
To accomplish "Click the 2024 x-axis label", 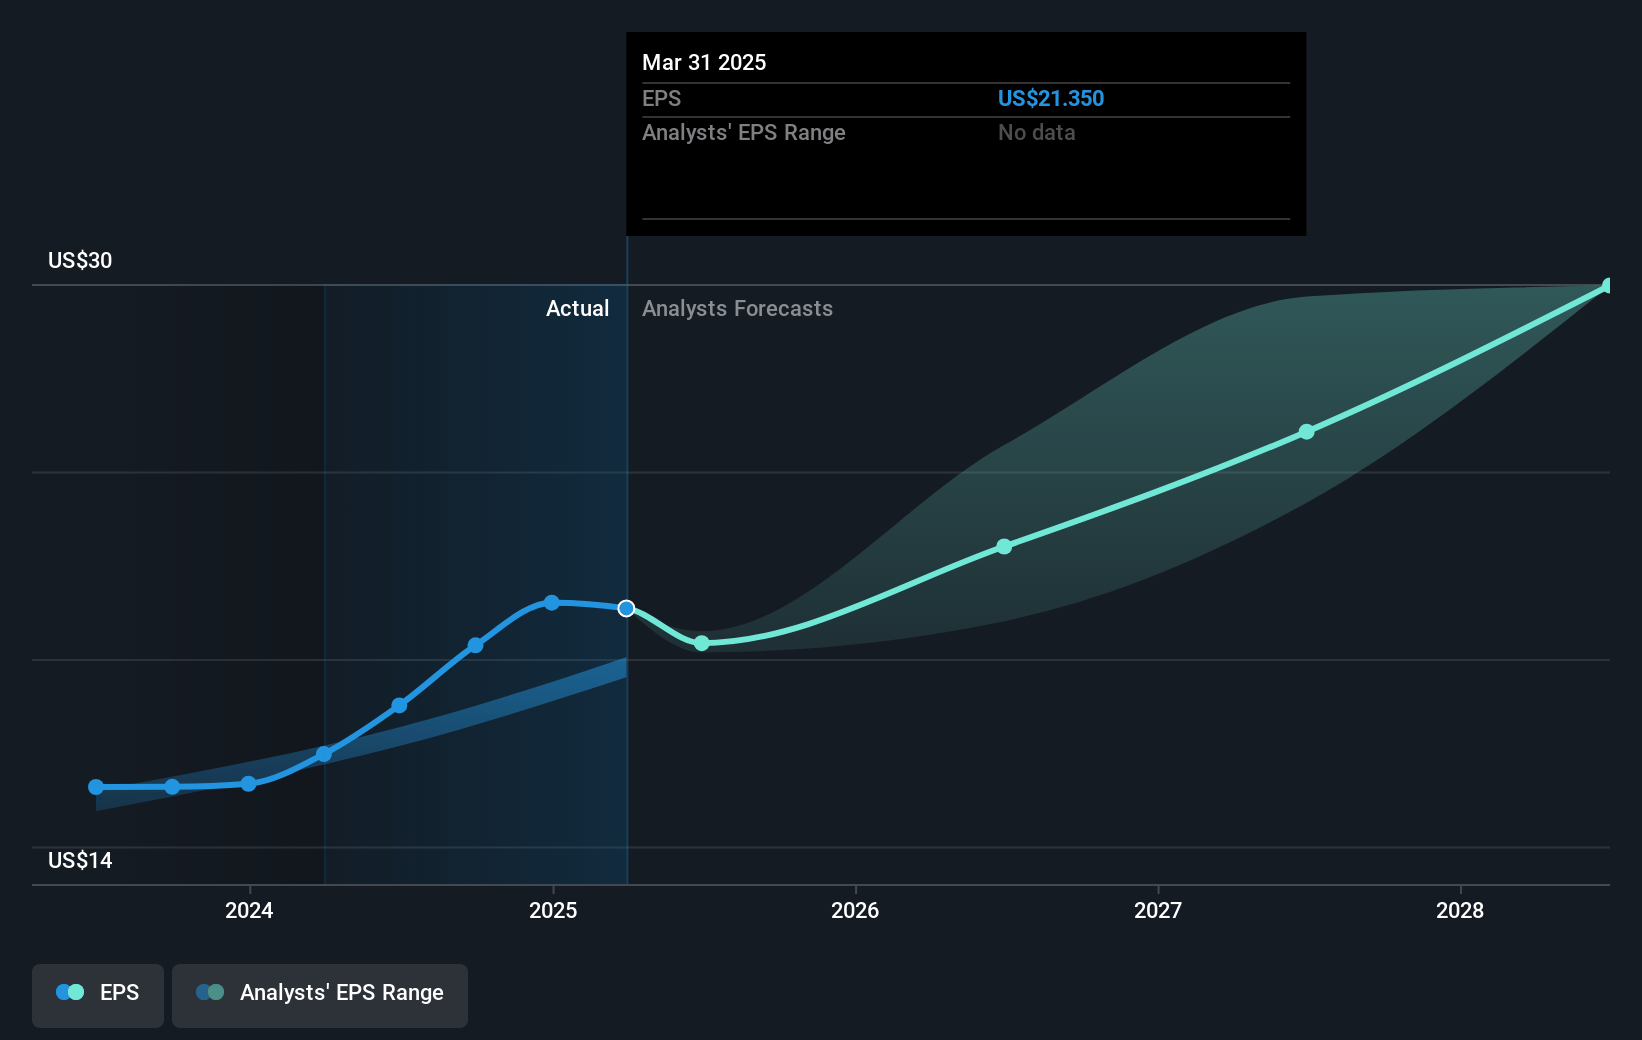I will pos(249,910).
